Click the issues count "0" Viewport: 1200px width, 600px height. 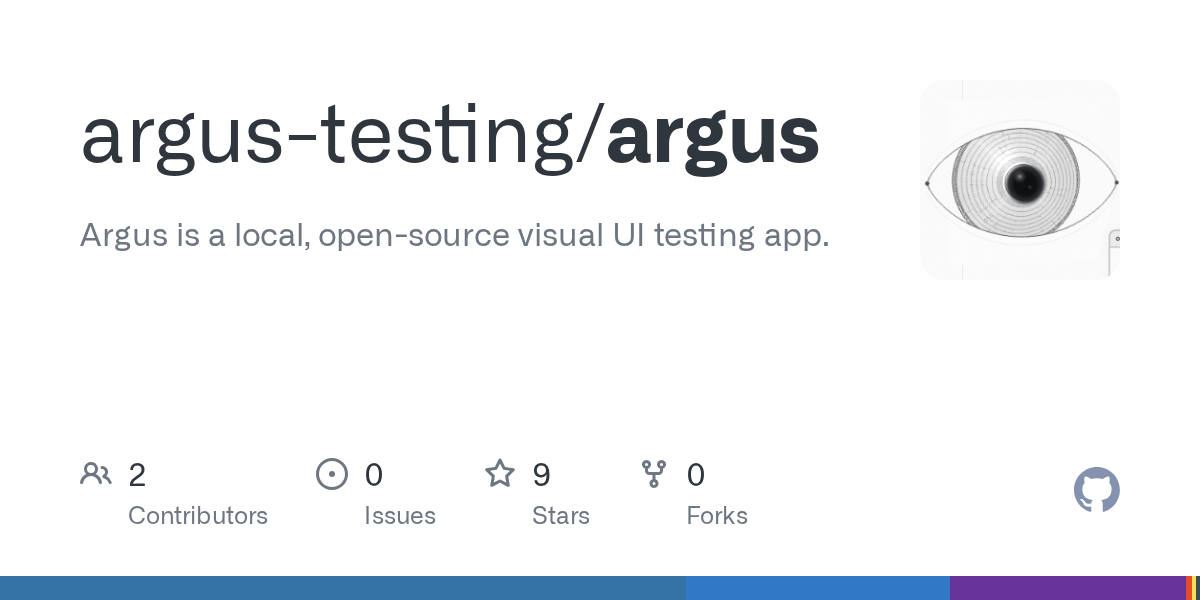click(373, 475)
